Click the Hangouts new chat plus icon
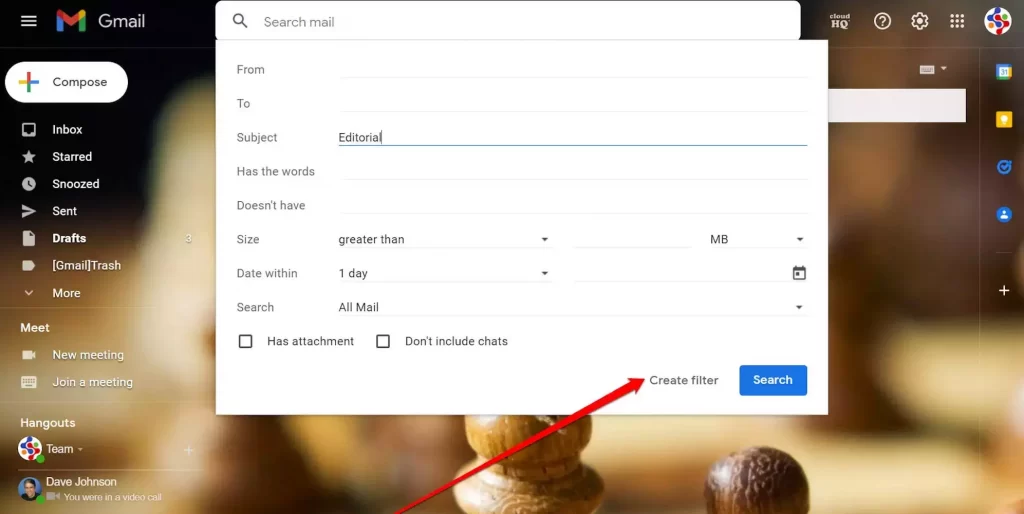This screenshot has width=1024, height=514. pyautogui.click(x=188, y=450)
